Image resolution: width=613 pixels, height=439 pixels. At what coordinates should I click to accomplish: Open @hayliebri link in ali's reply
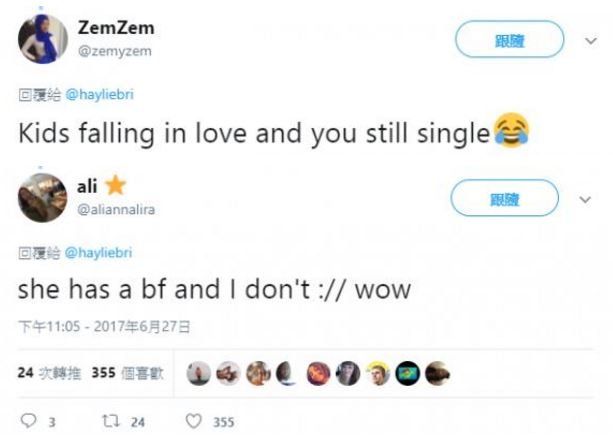click(98, 253)
